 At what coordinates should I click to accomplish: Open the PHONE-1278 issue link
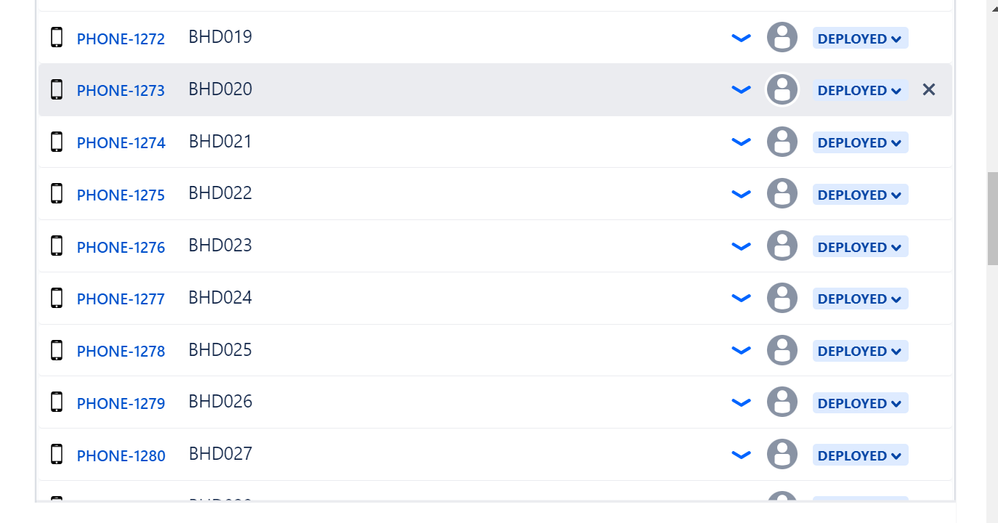tap(121, 351)
